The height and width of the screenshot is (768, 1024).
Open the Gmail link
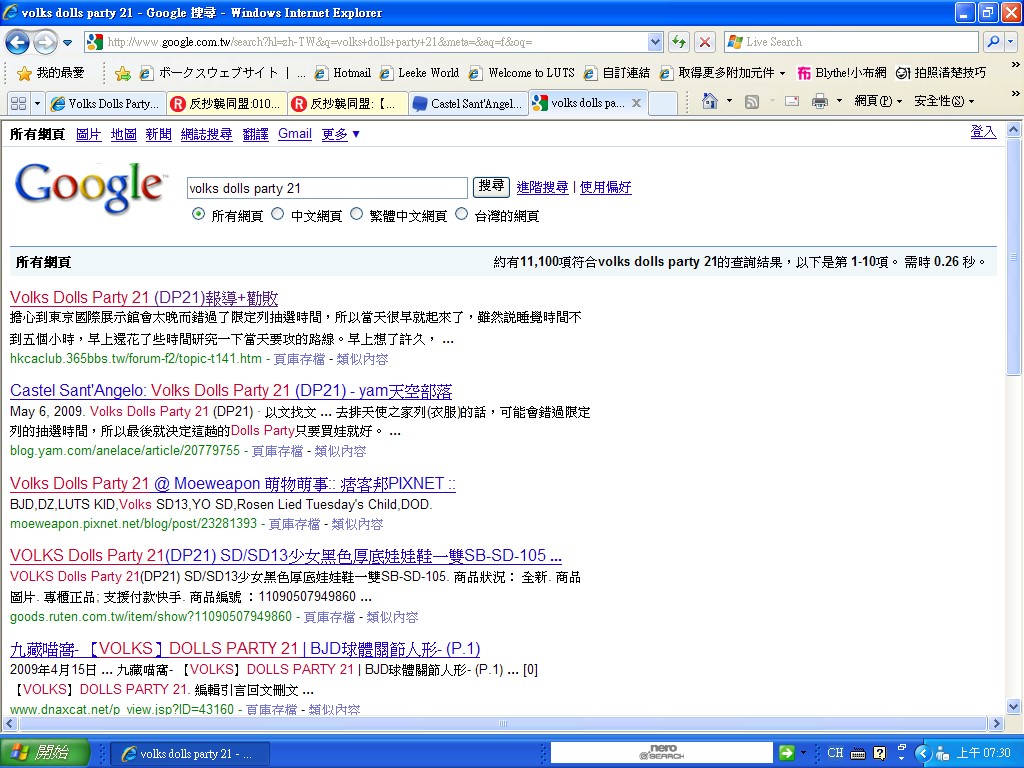295,134
